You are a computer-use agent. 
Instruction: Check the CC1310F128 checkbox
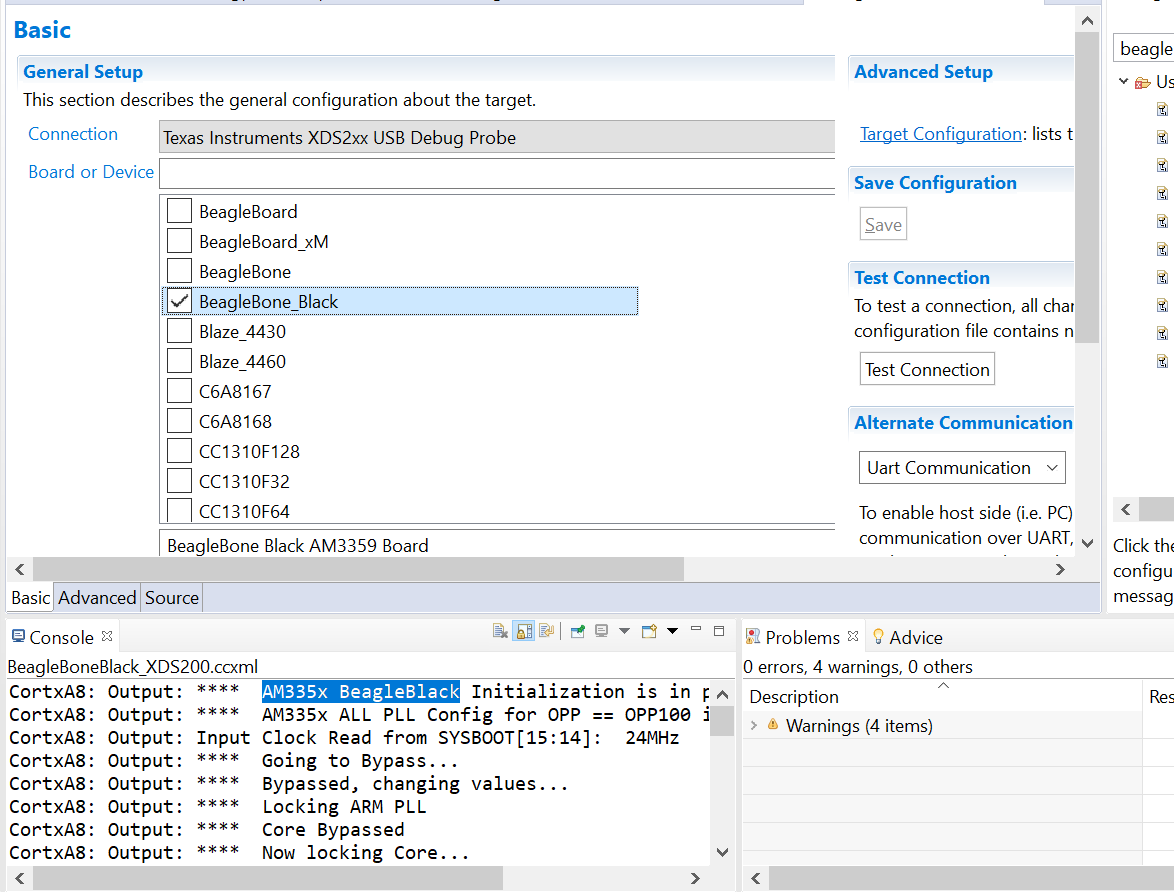180,451
